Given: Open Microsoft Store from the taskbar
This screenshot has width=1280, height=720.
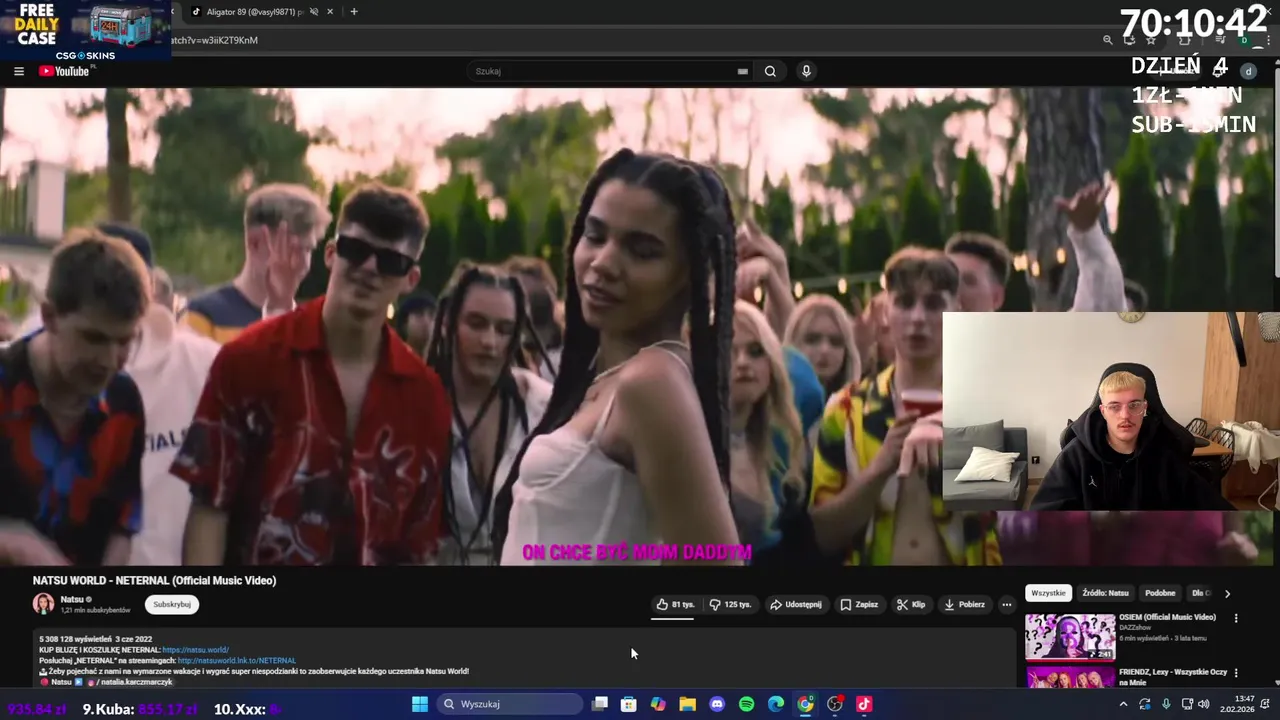Looking at the screenshot, I should coord(629,704).
